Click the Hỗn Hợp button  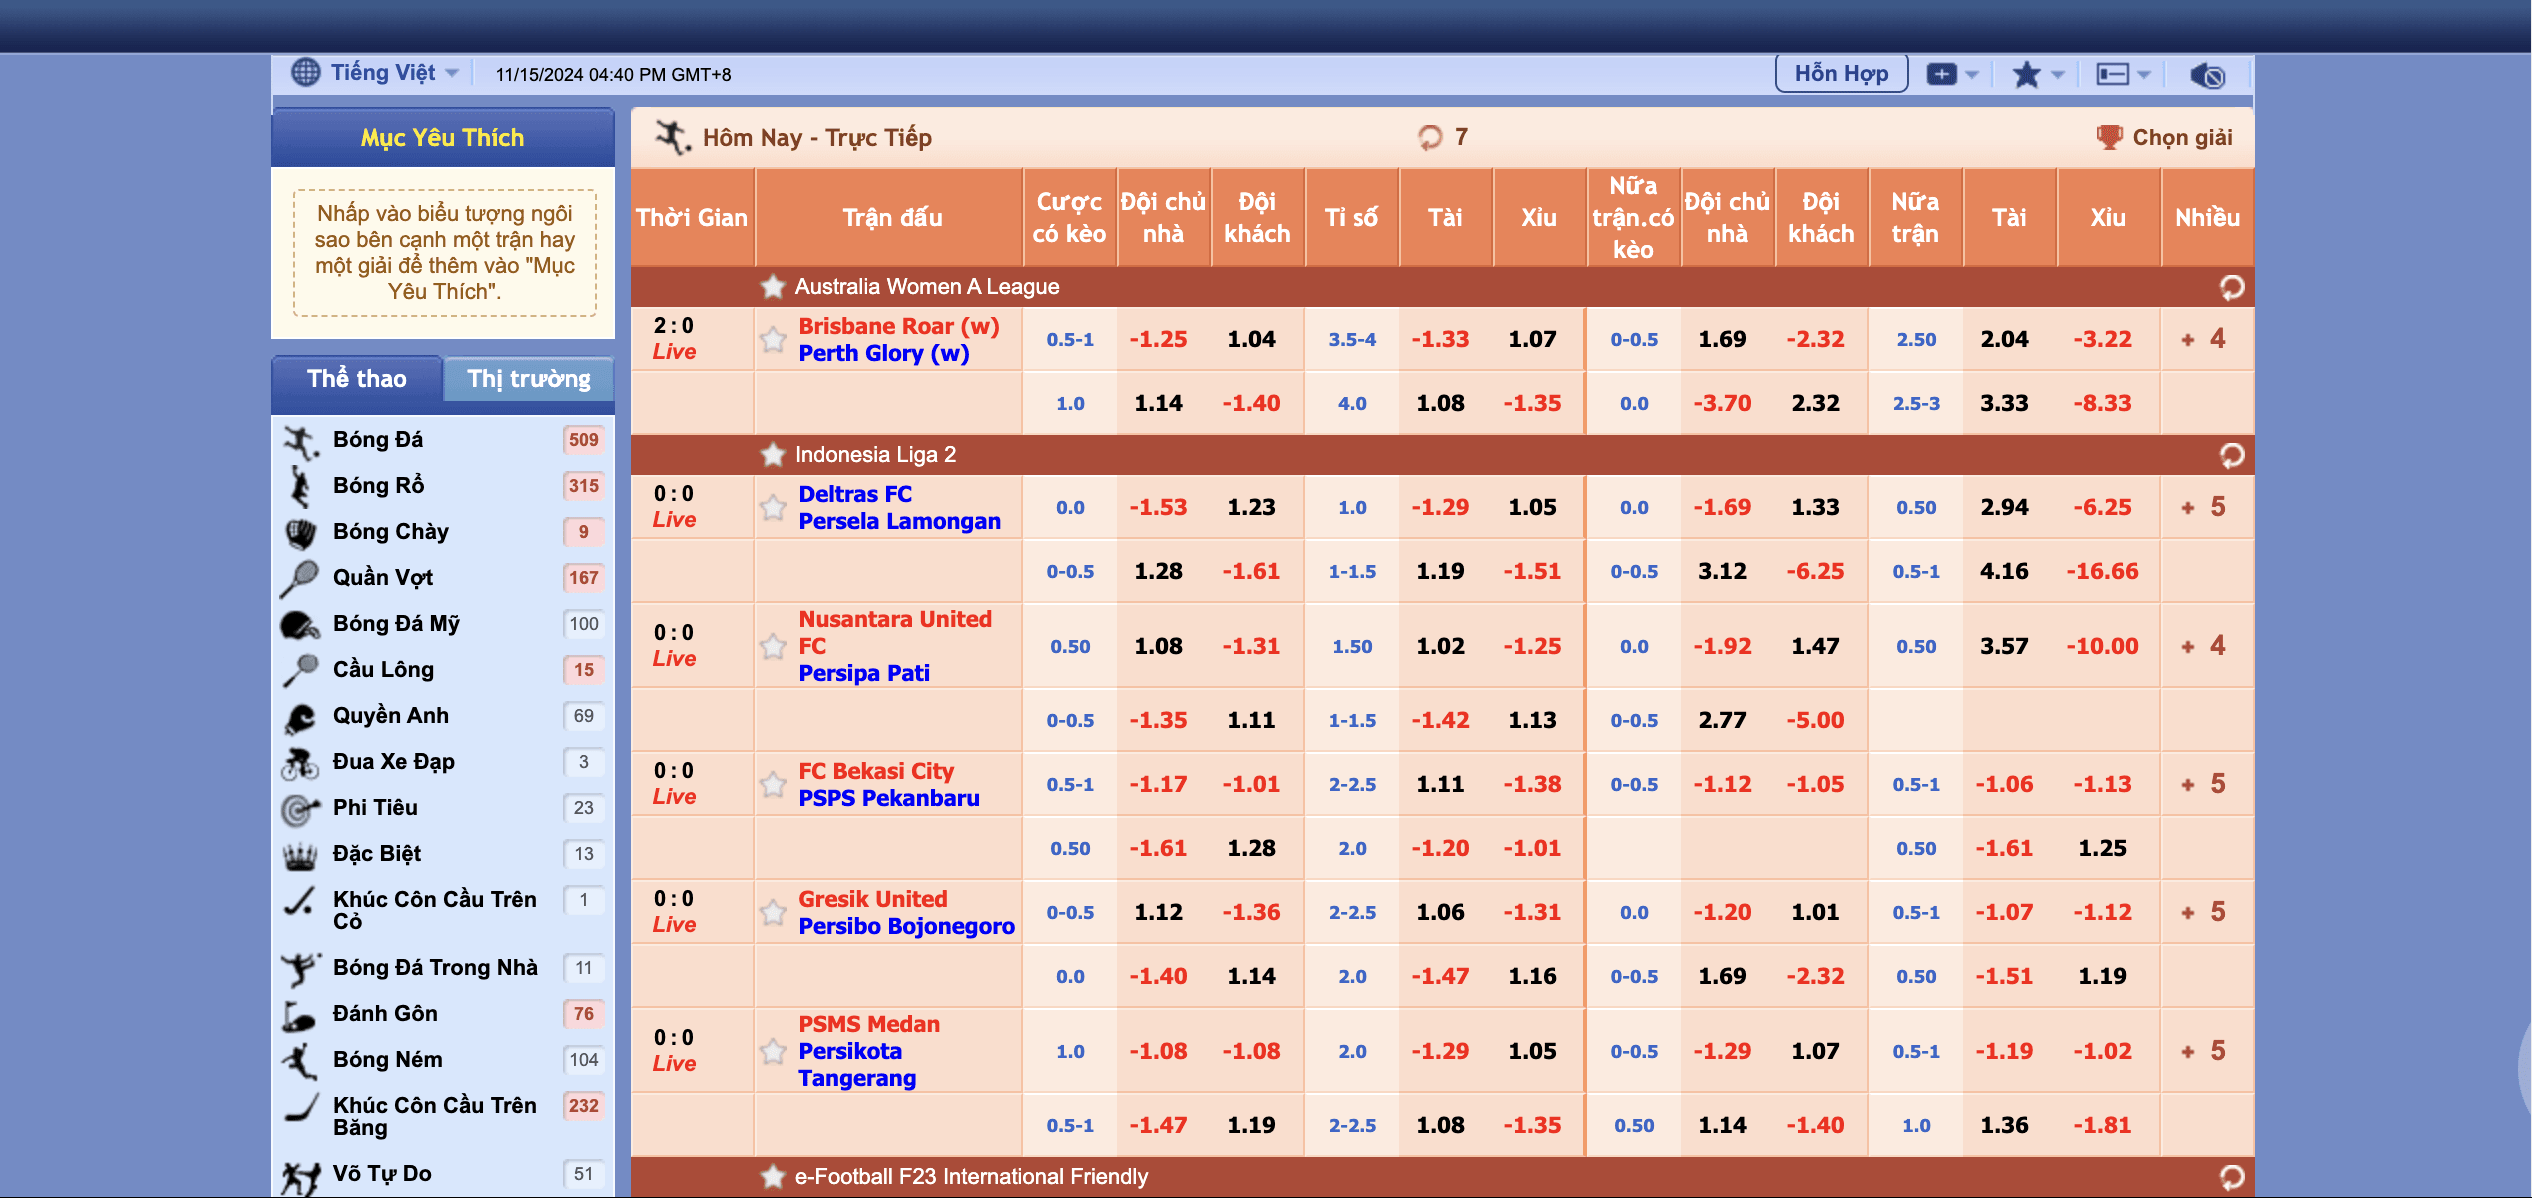[1841, 74]
